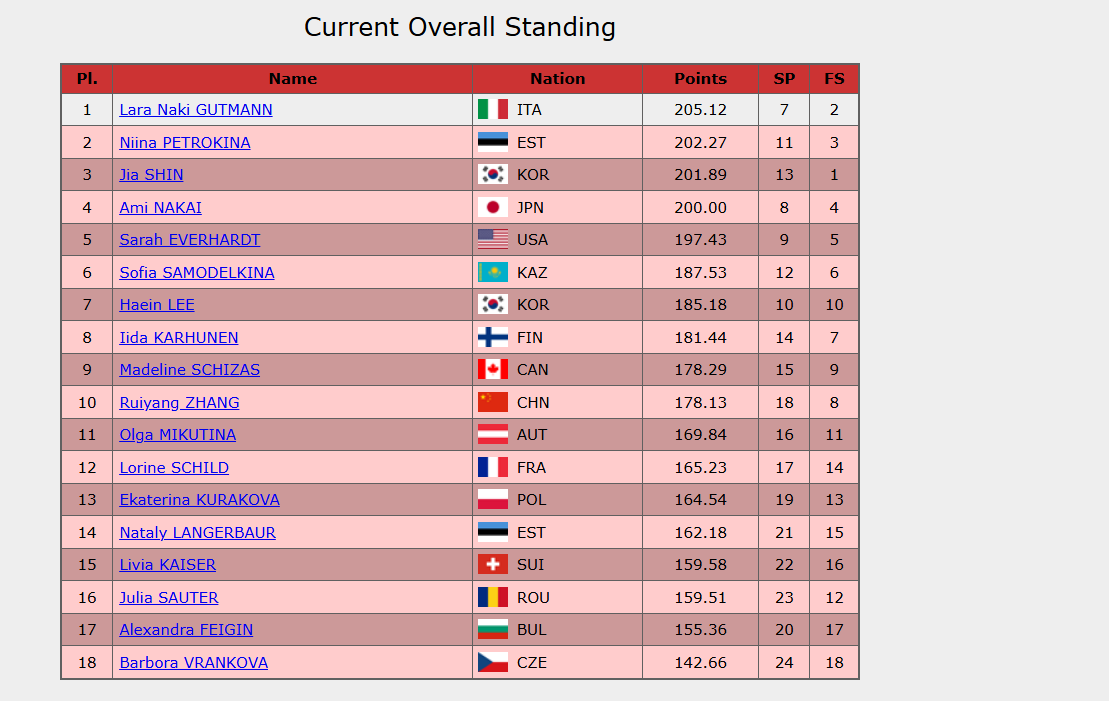Click the USA flag icon
The height and width of the screenshot is (701, 1109).
click(493, 240)
